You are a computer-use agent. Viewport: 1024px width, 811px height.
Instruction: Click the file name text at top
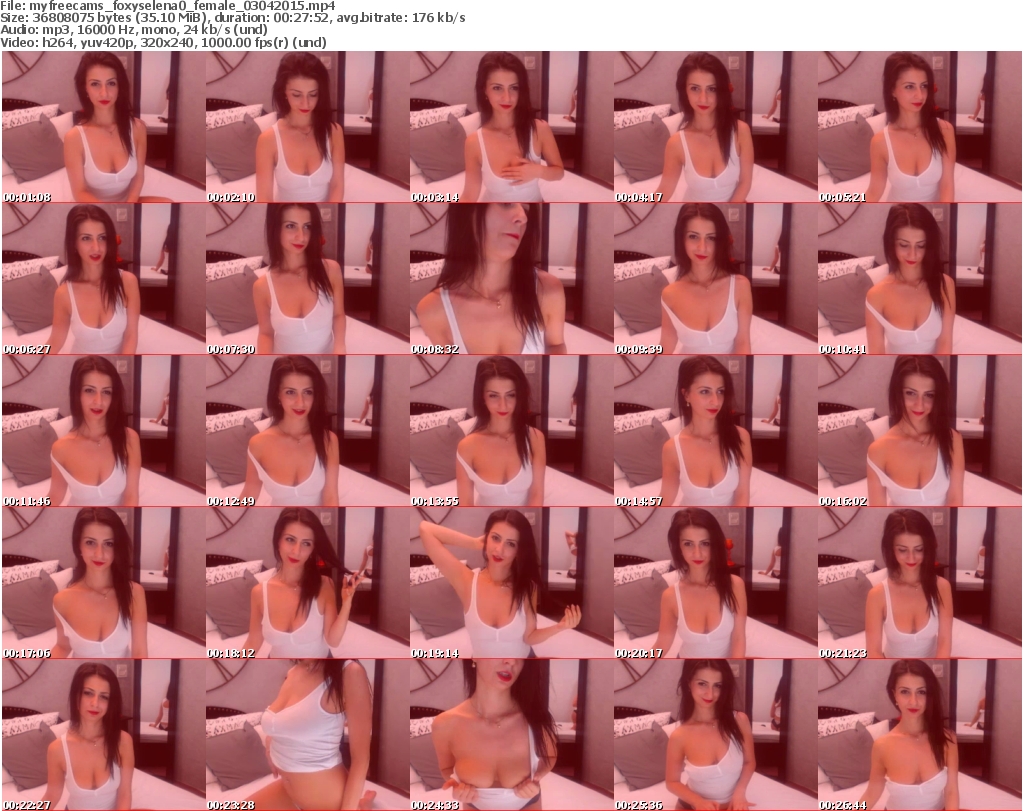168,6
